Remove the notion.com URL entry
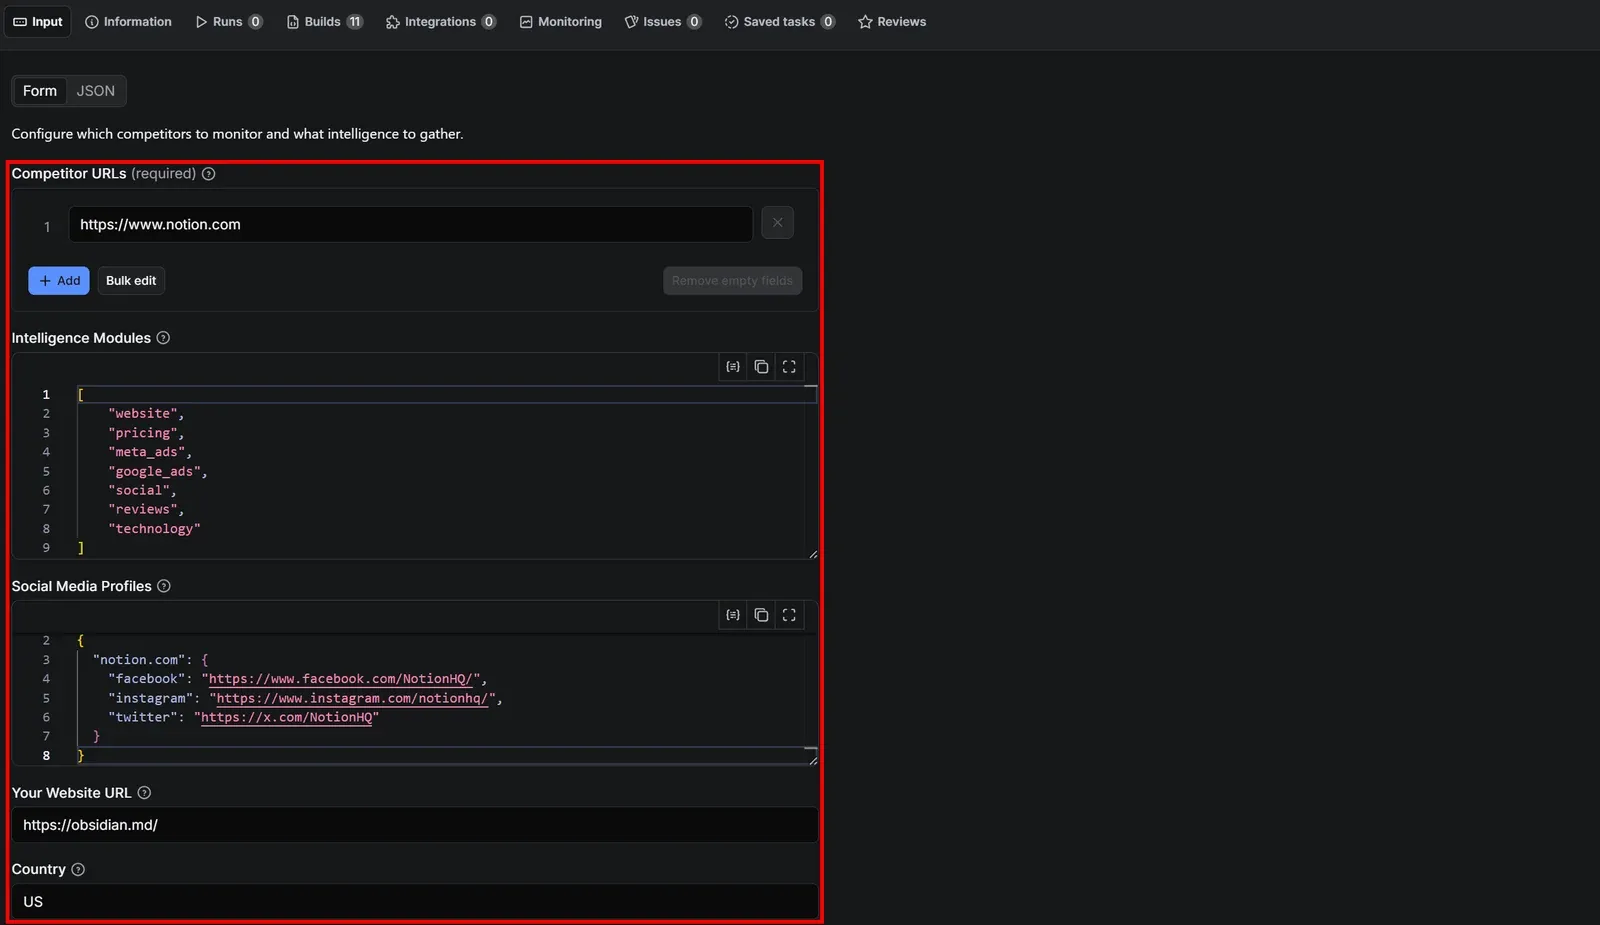1600x925 pixels. 777,223
